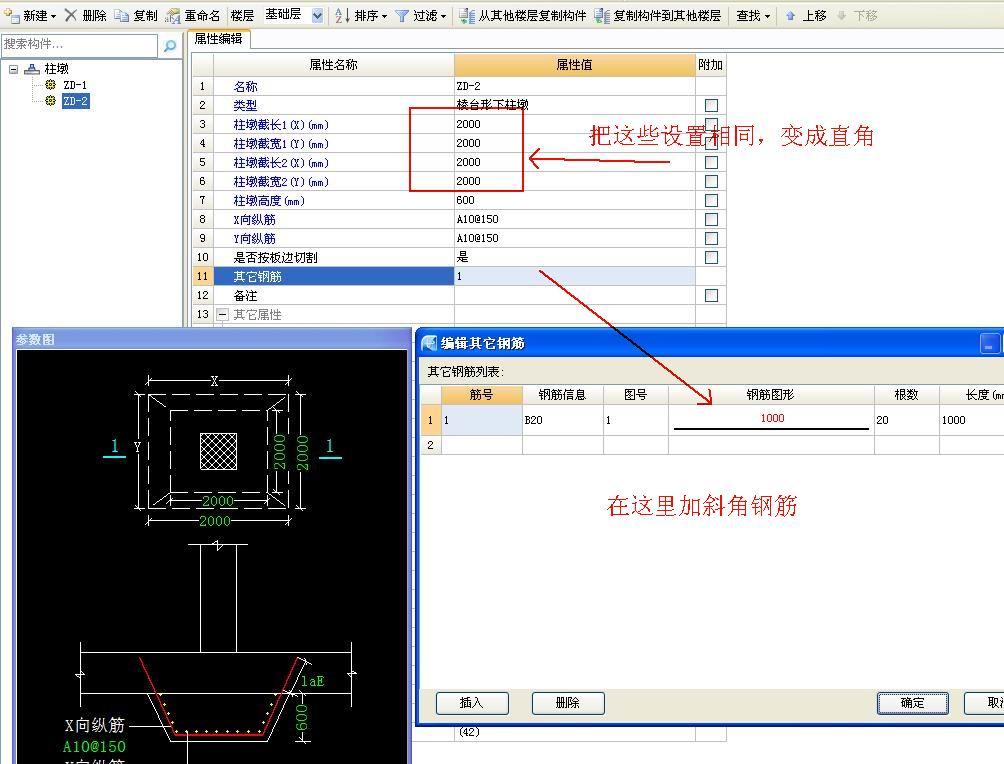Click the 属性名称 column header
The image size is (1004, 764).
pyautogui.click(x=334, y=65)
